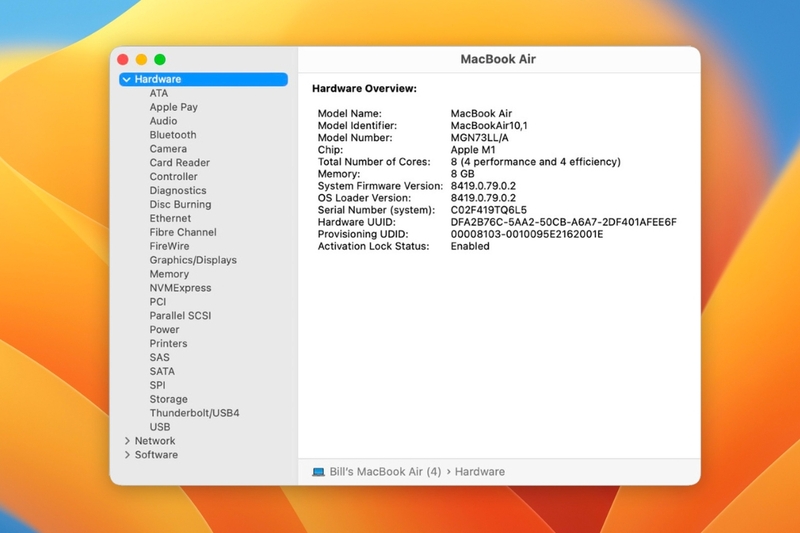This screenshot has height=533, width=800.
Task: Select Audio in the sidebar
Action: 163,121
